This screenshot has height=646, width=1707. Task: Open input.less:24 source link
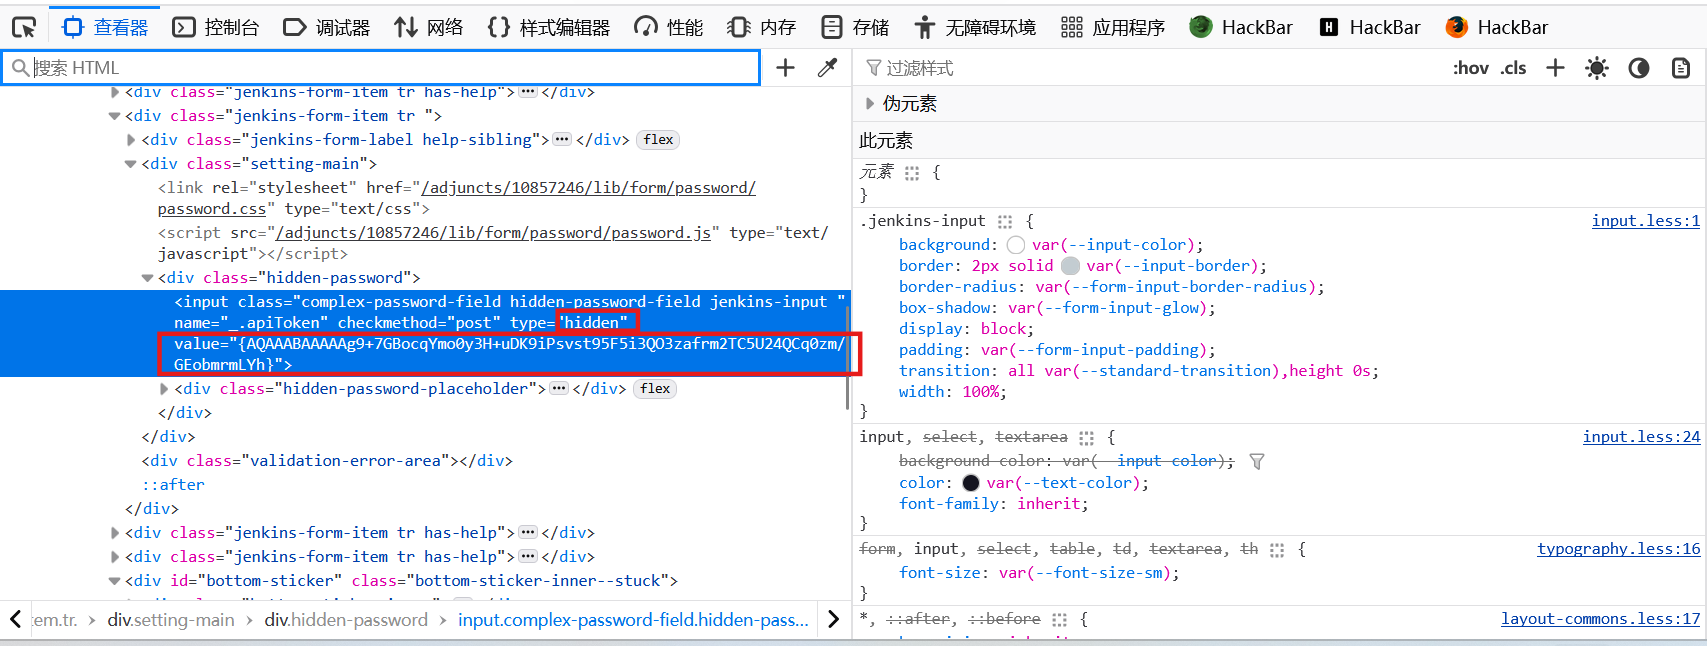click(x=1641, y=437)
